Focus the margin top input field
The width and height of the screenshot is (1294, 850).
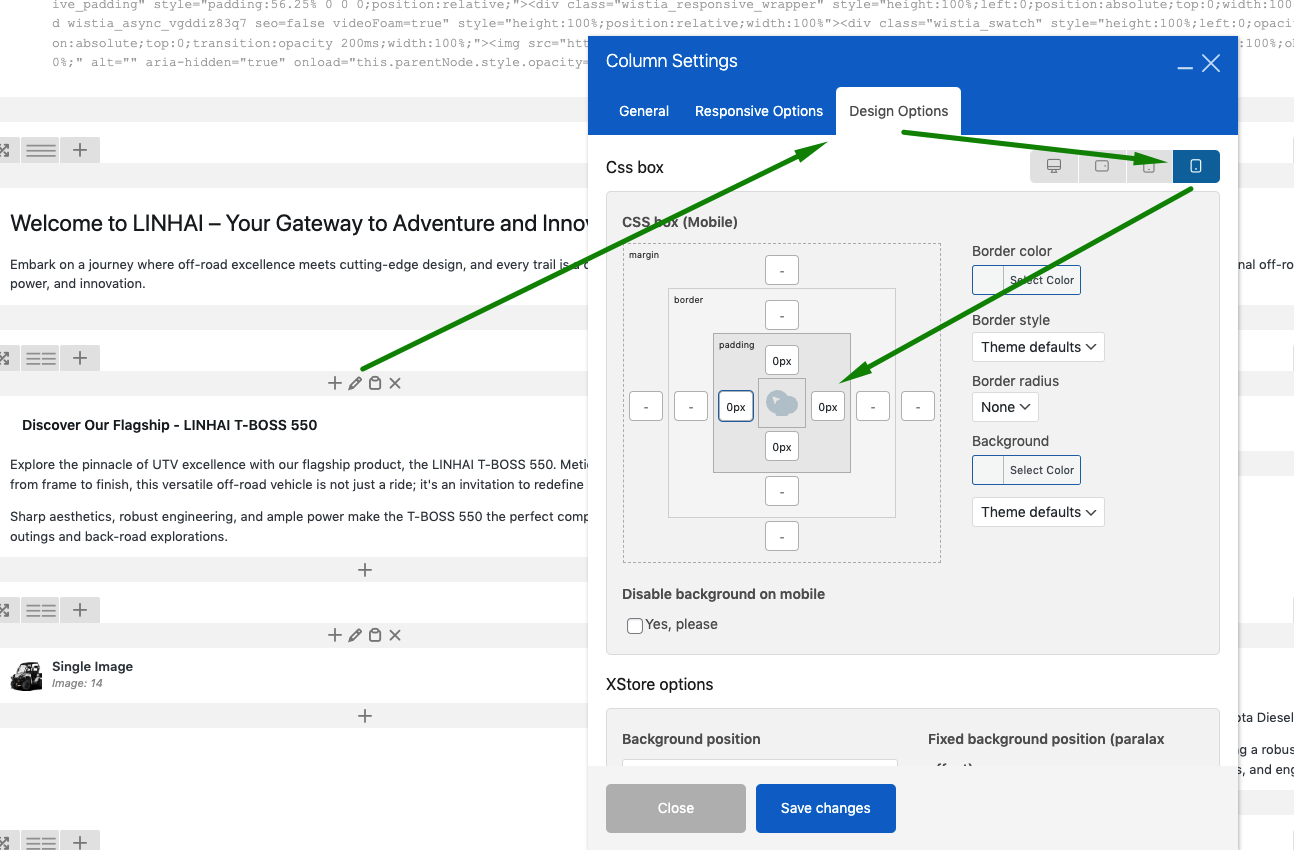[x=782, y=270]
